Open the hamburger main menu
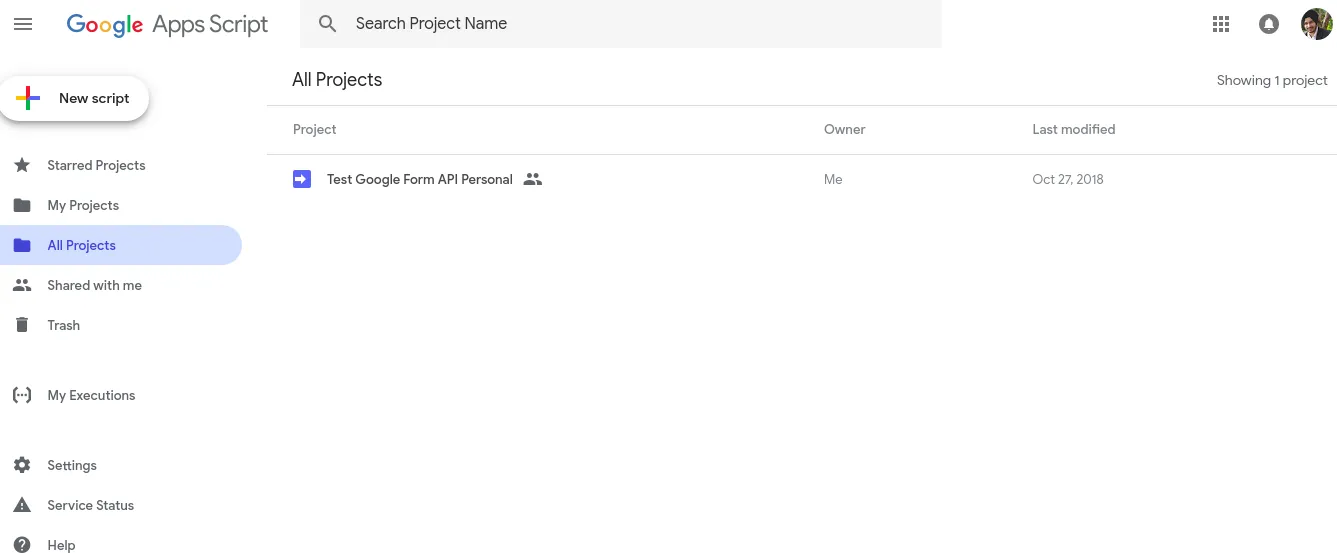The height and width of the screenshot is (553, 1337). click(23, 24)
